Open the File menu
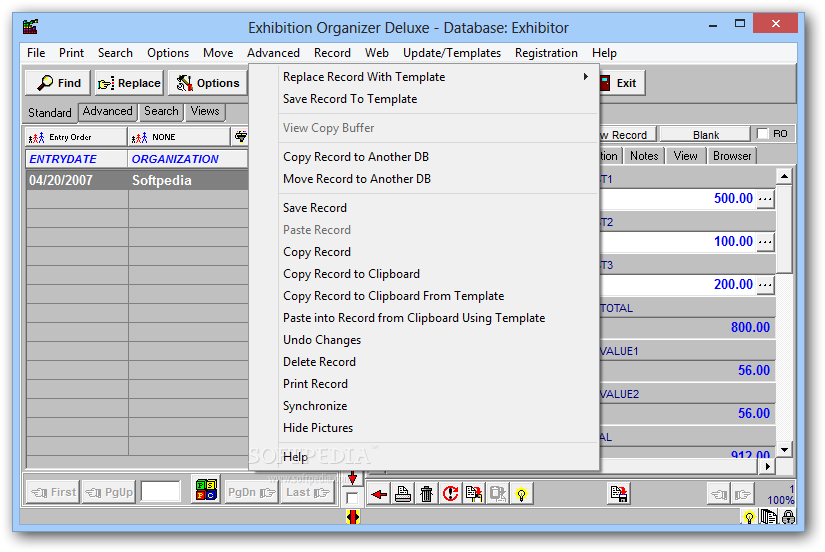Viewport: 825px width, 552px height. coord(36,53)
